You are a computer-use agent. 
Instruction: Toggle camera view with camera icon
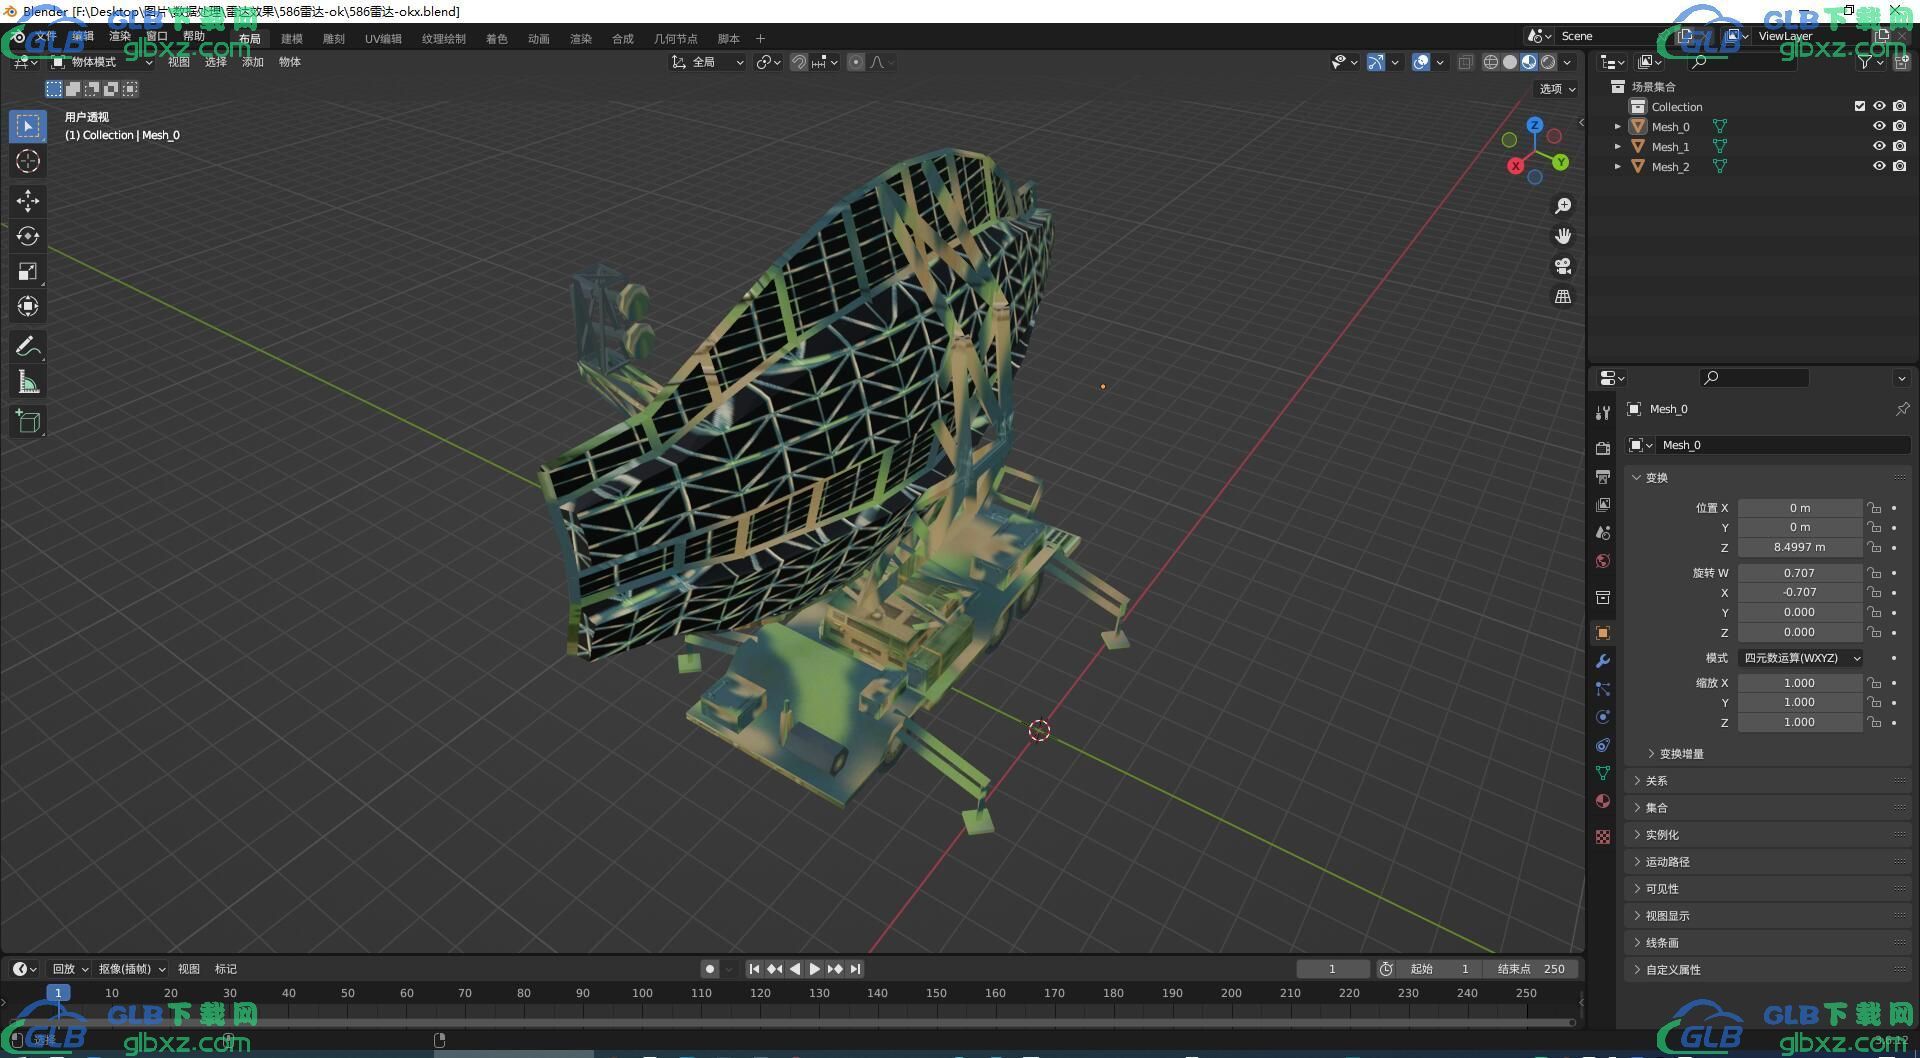click(1562, 266)
